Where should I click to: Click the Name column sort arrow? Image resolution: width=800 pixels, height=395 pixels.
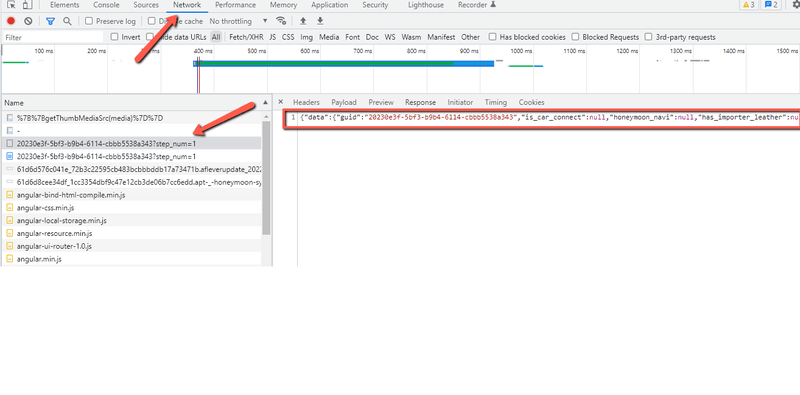pyautogui.click(x=265, y=103)
